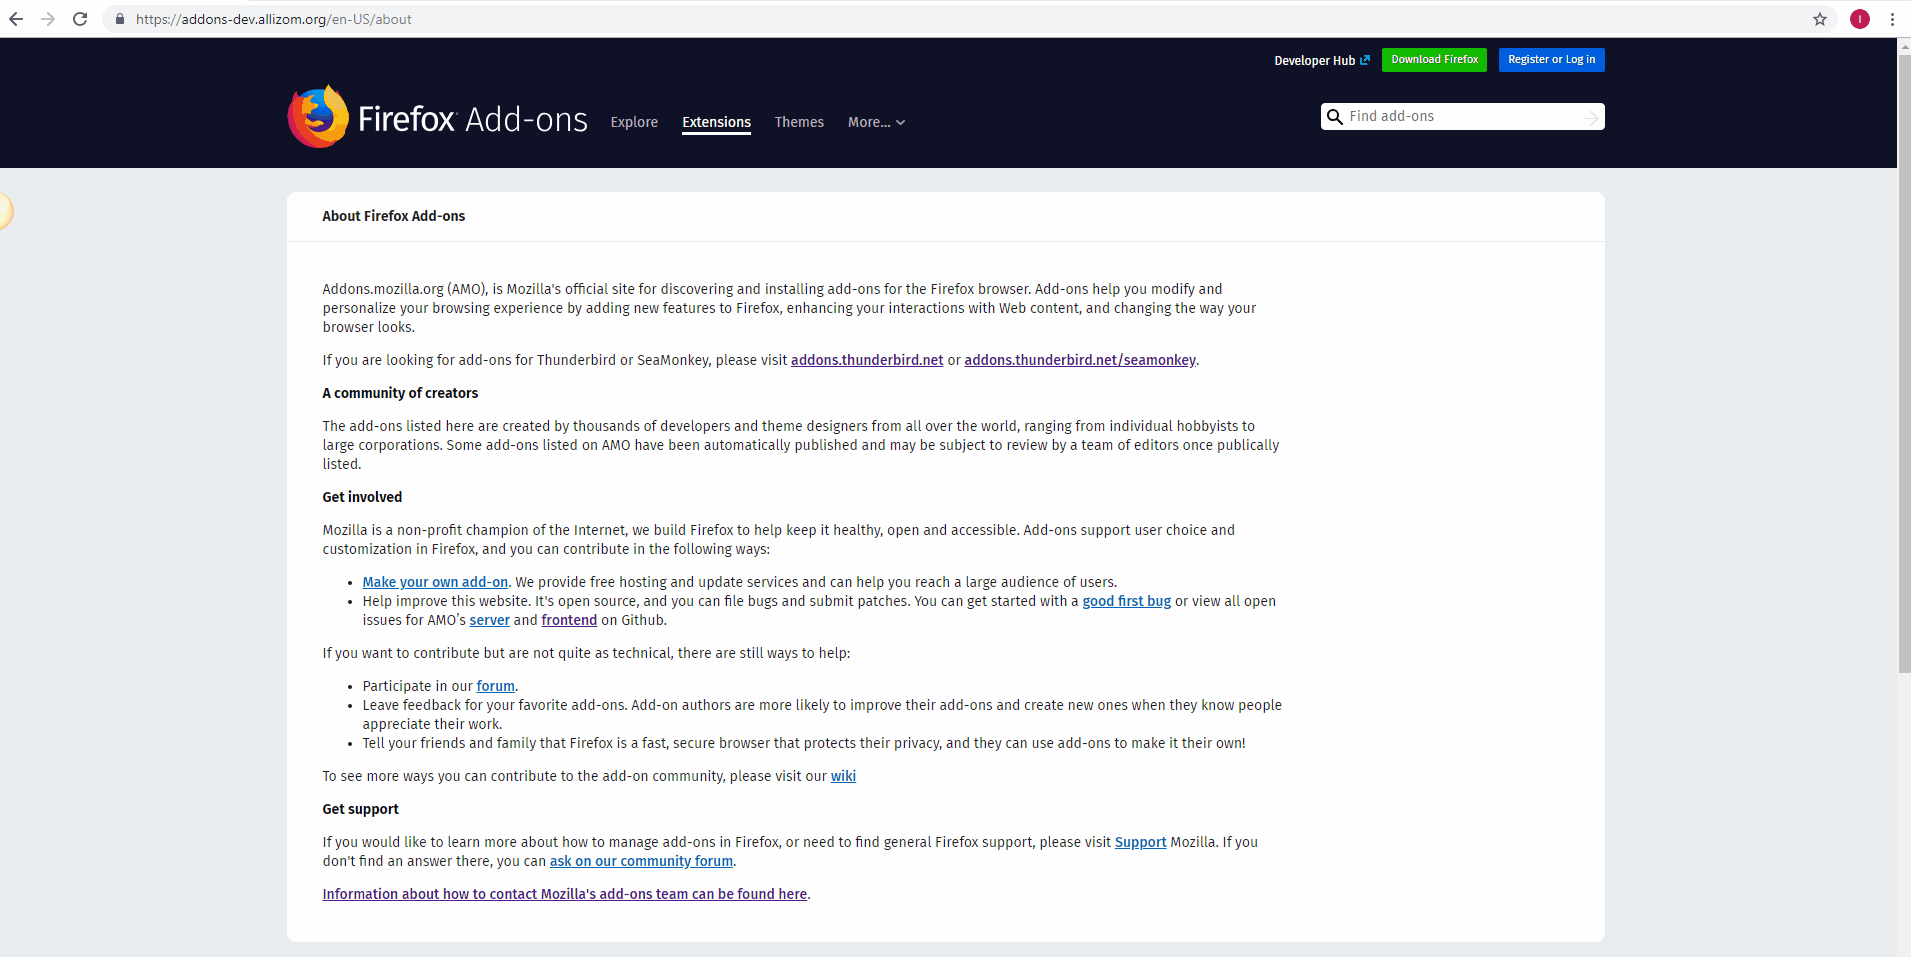Screen dimensions: 1911x957
Task: Click the Firefox logo
Action: [318, 117]
